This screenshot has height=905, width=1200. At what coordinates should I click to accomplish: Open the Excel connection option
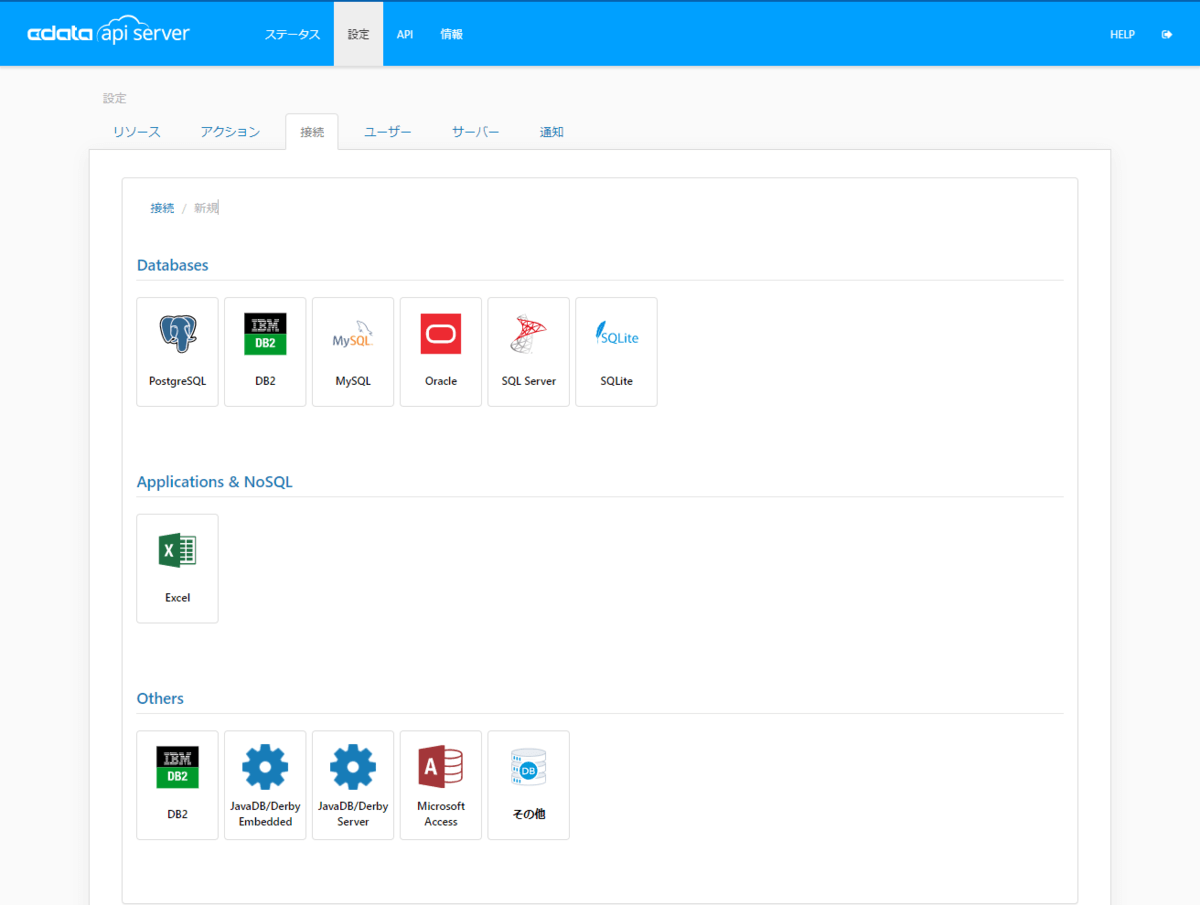pyautogui.click(x=177, y=568)
